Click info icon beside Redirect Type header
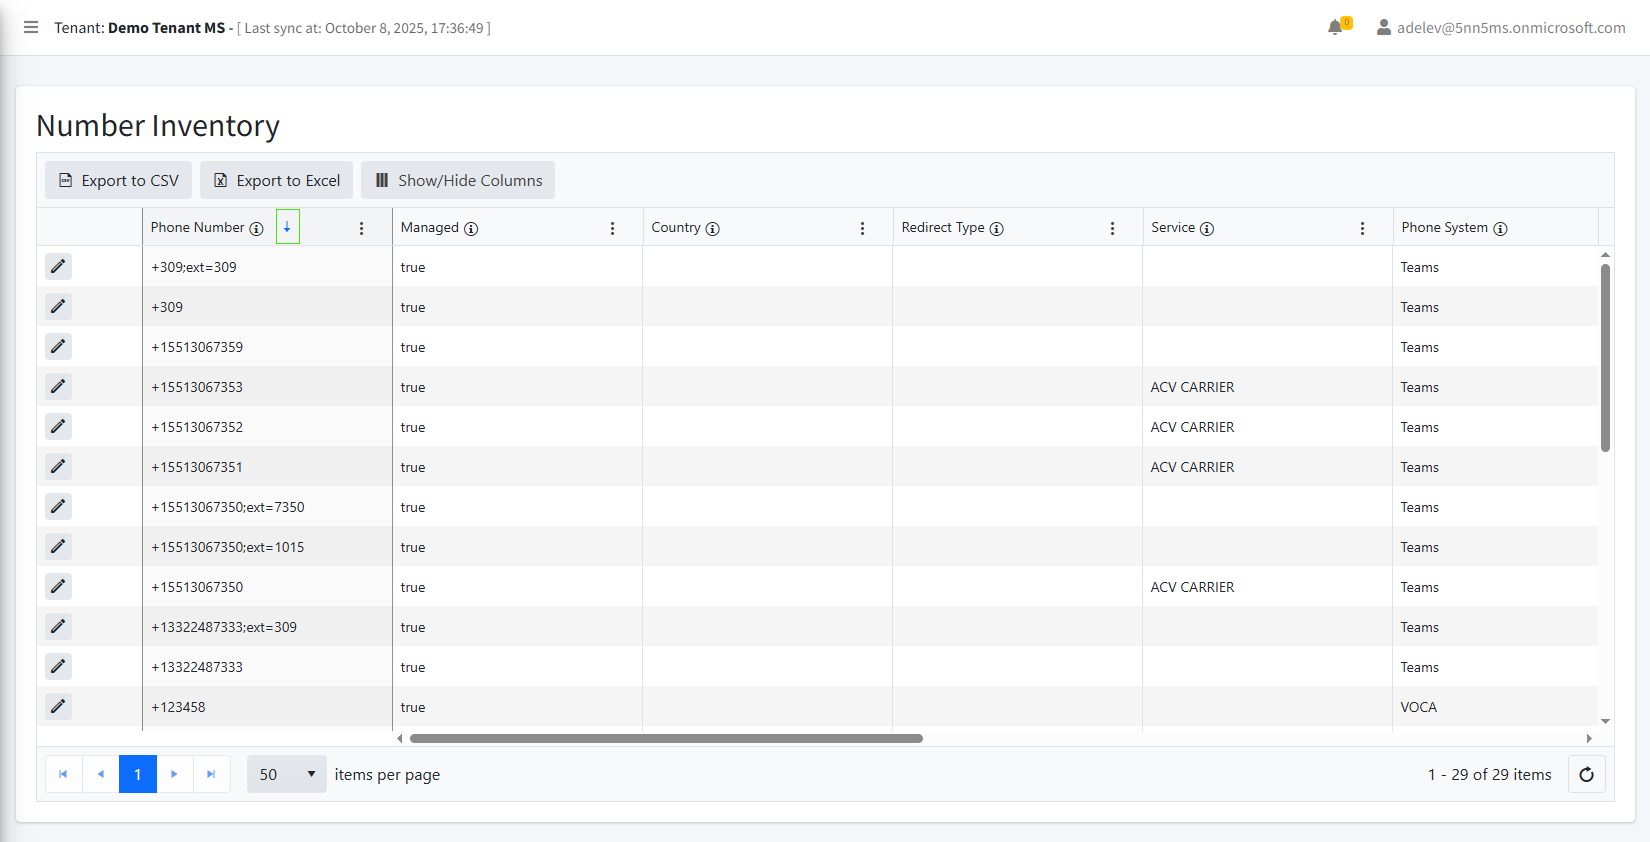The image size is (1650, 842). (996, 229)
